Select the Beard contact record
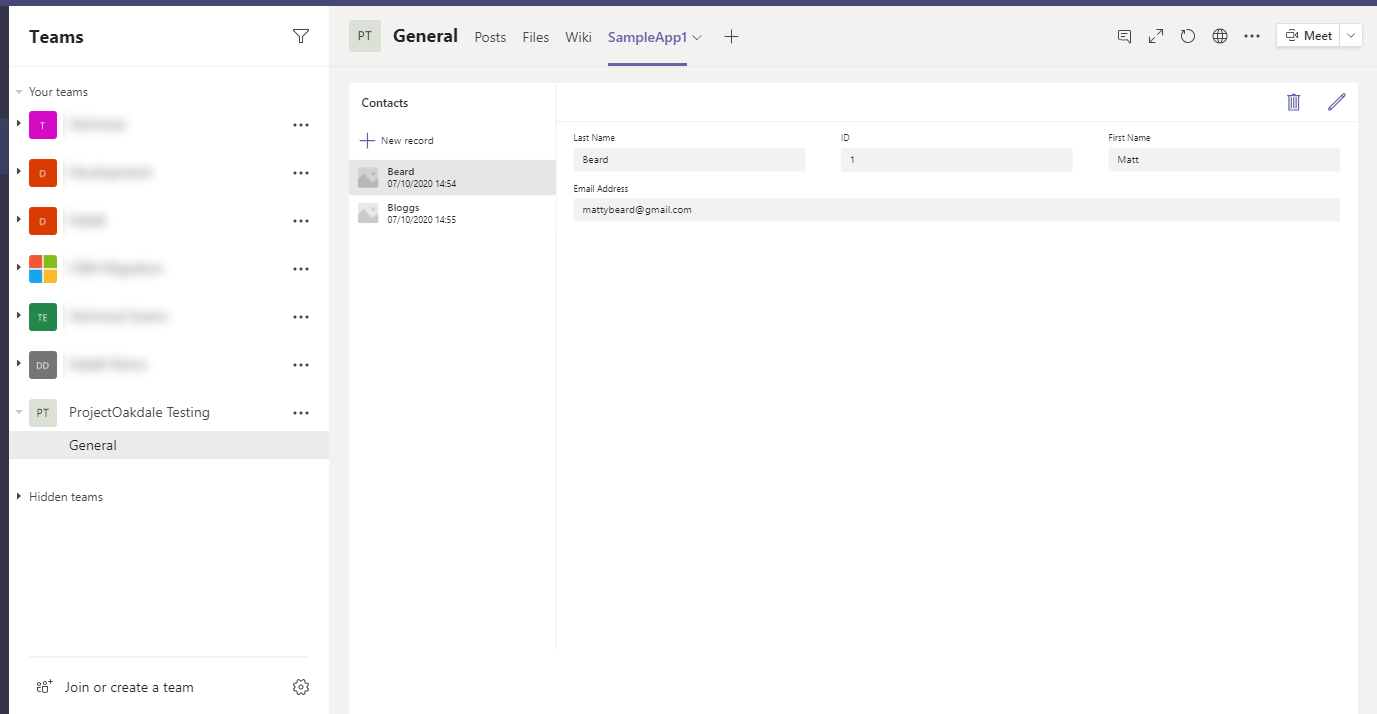Viewport: 1377px width, 714px height. point(452,178)
